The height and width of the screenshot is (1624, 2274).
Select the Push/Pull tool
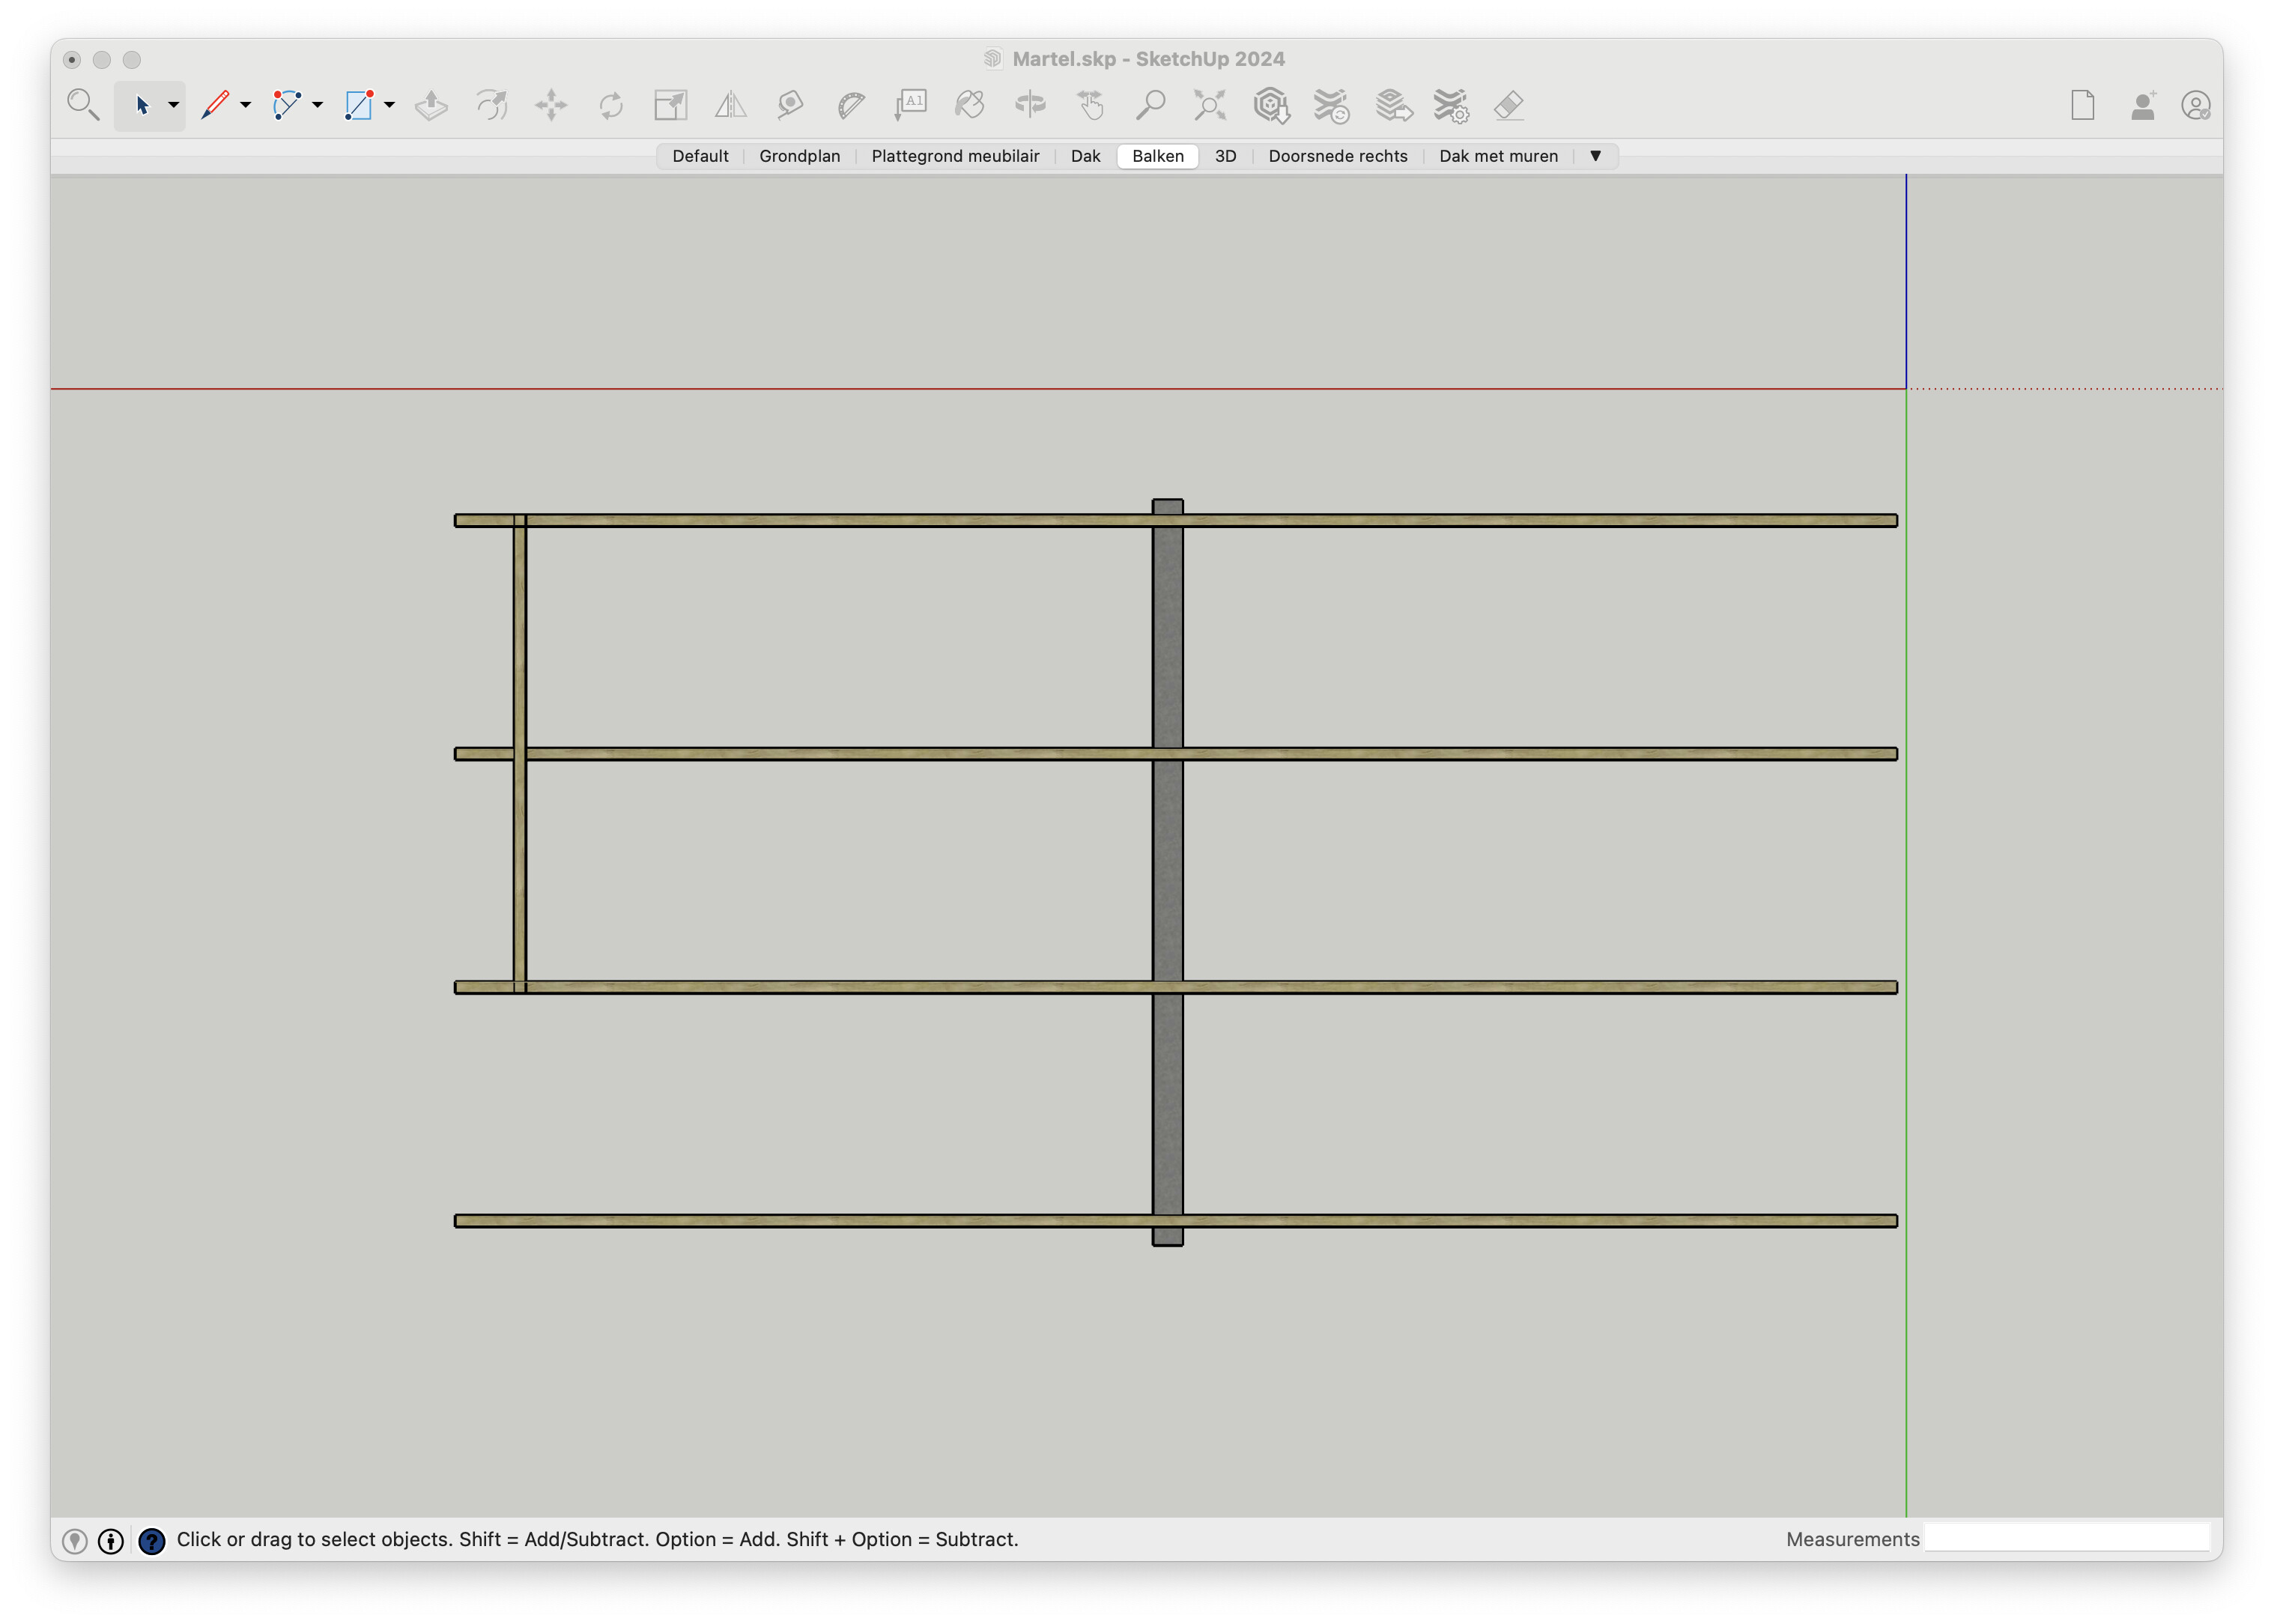431,105
